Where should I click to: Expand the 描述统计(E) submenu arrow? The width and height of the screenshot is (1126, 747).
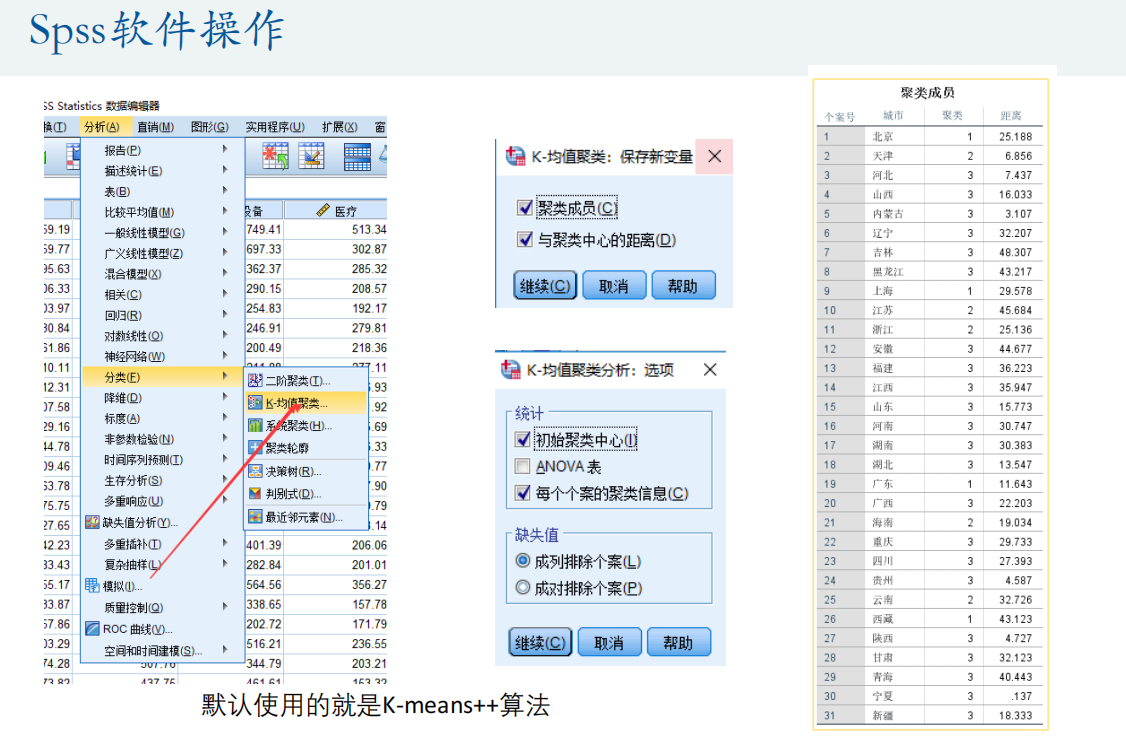[225, 170]
